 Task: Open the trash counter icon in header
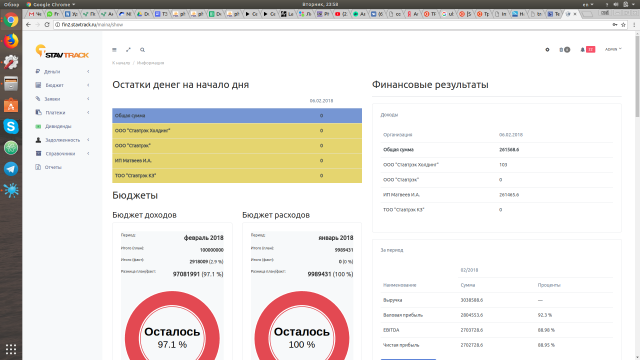(564, 50)
